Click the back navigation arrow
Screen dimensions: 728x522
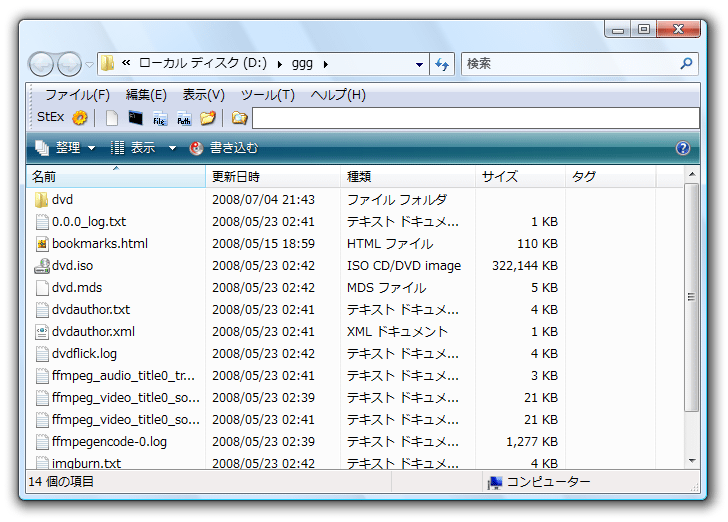pyautogui.click(x=41, y=64)
